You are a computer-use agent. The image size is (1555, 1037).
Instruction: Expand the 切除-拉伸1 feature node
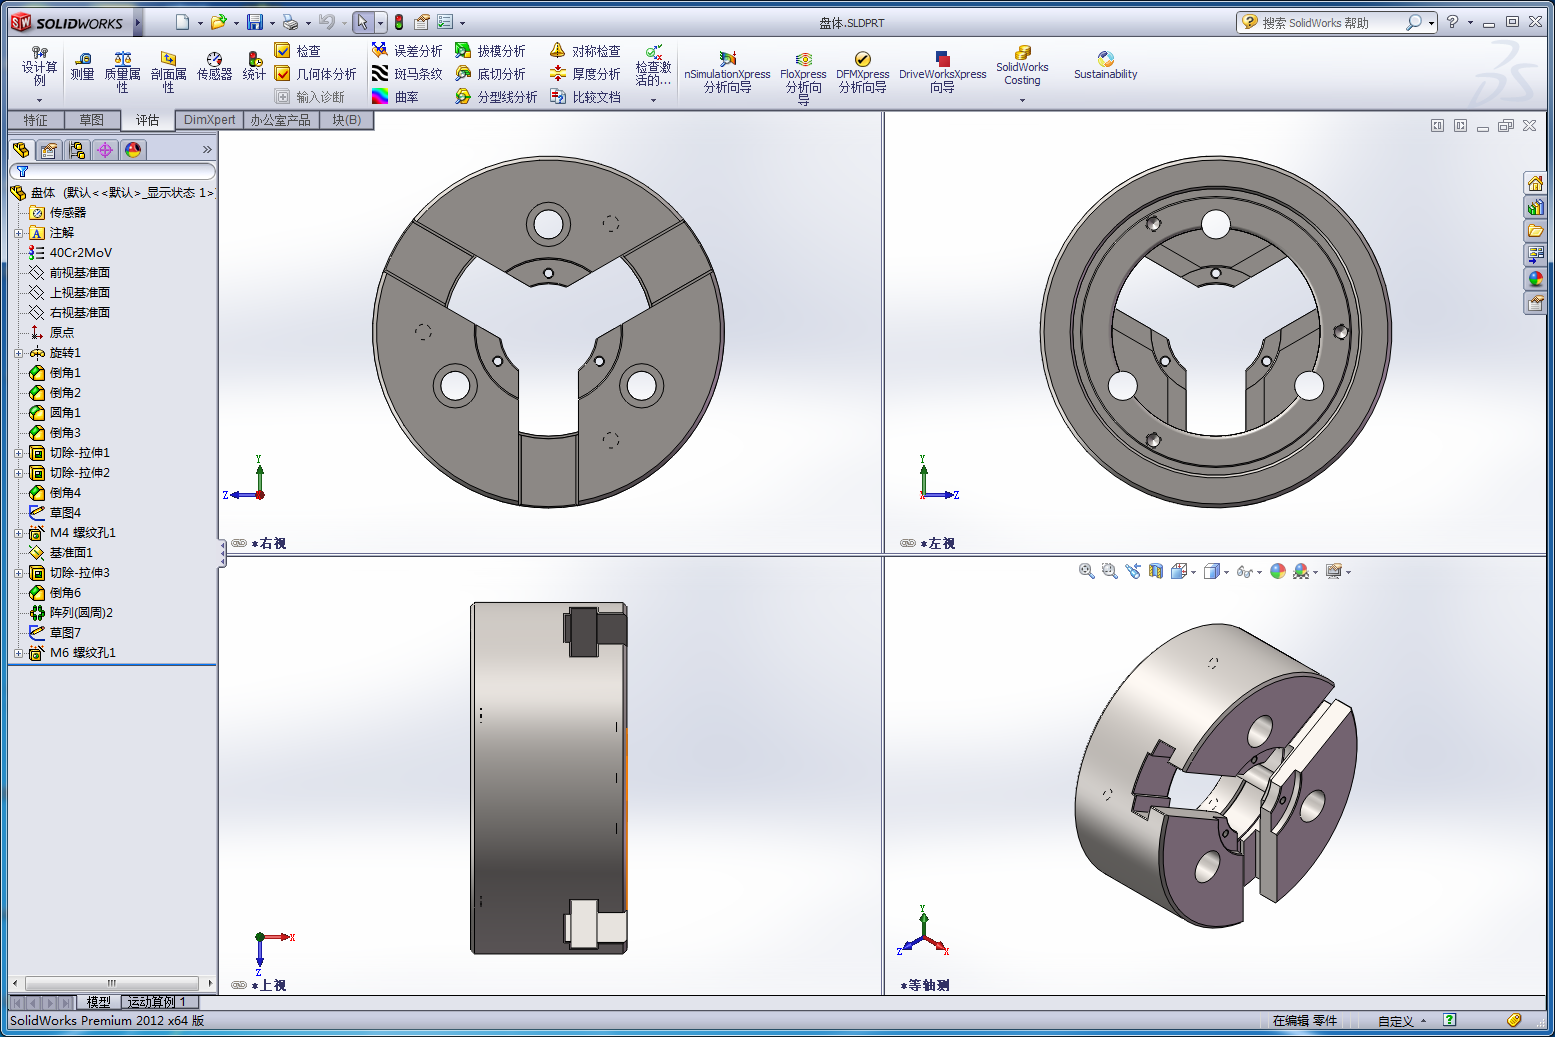pos(18,453)
